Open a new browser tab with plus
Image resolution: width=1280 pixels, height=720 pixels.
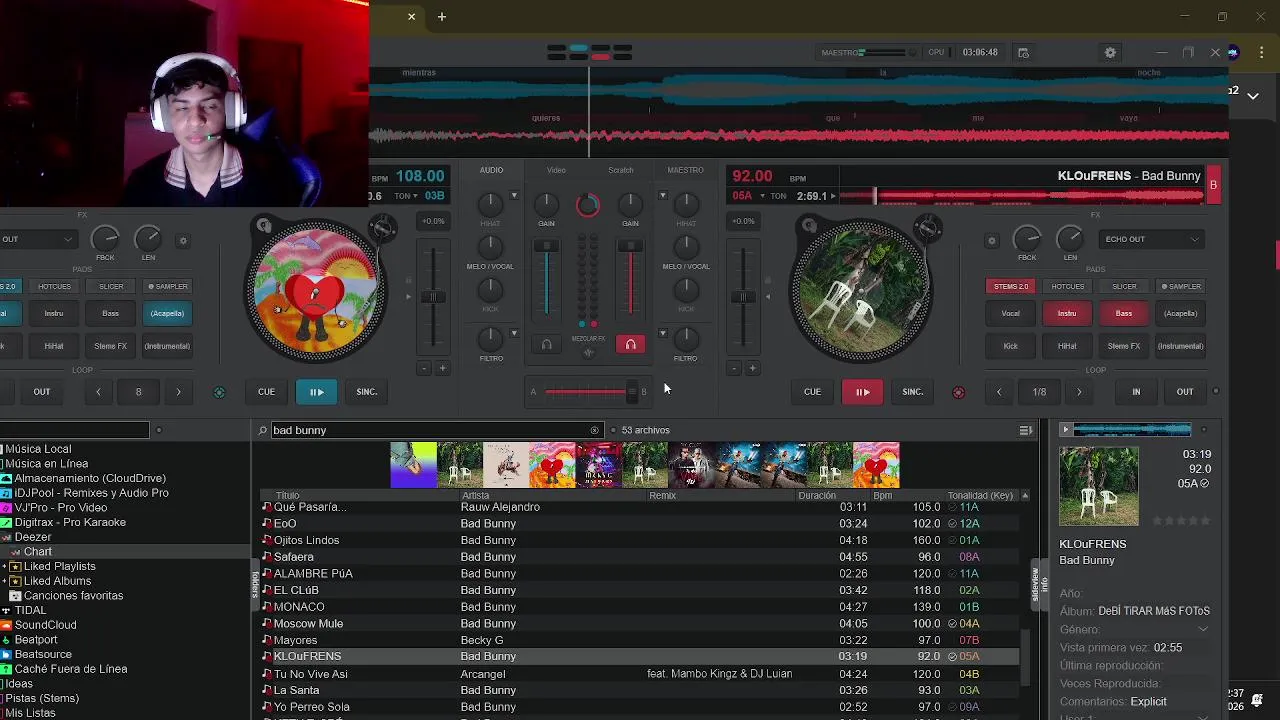pyautogui.click(x=441, y=16)
